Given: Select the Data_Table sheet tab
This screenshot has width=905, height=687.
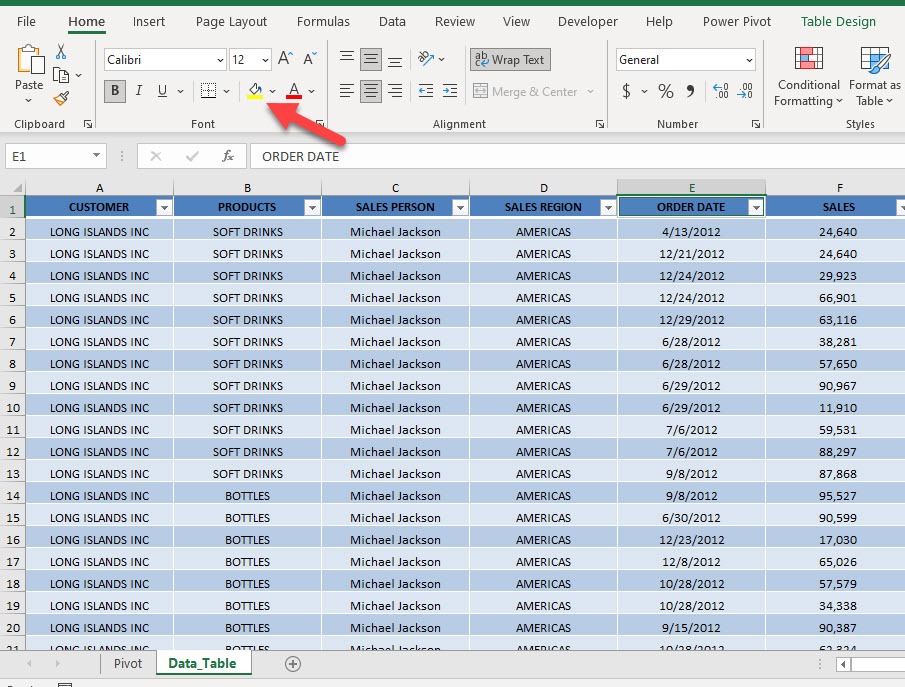Looking at the screenshot, I should 203,663.
